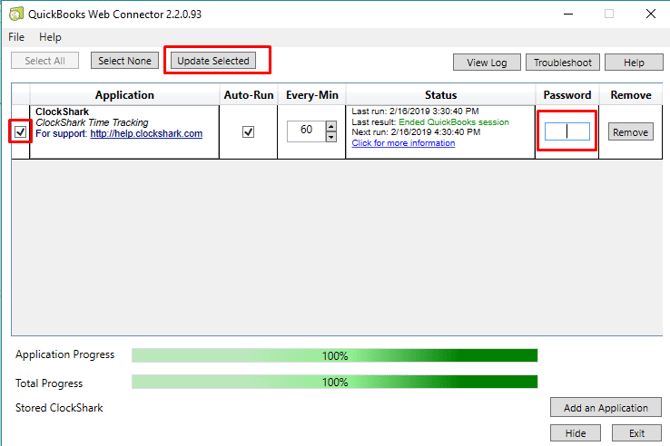Viewport: 670px width, 446px height.
Task: Click the Select None button
Action: point(125,61)
